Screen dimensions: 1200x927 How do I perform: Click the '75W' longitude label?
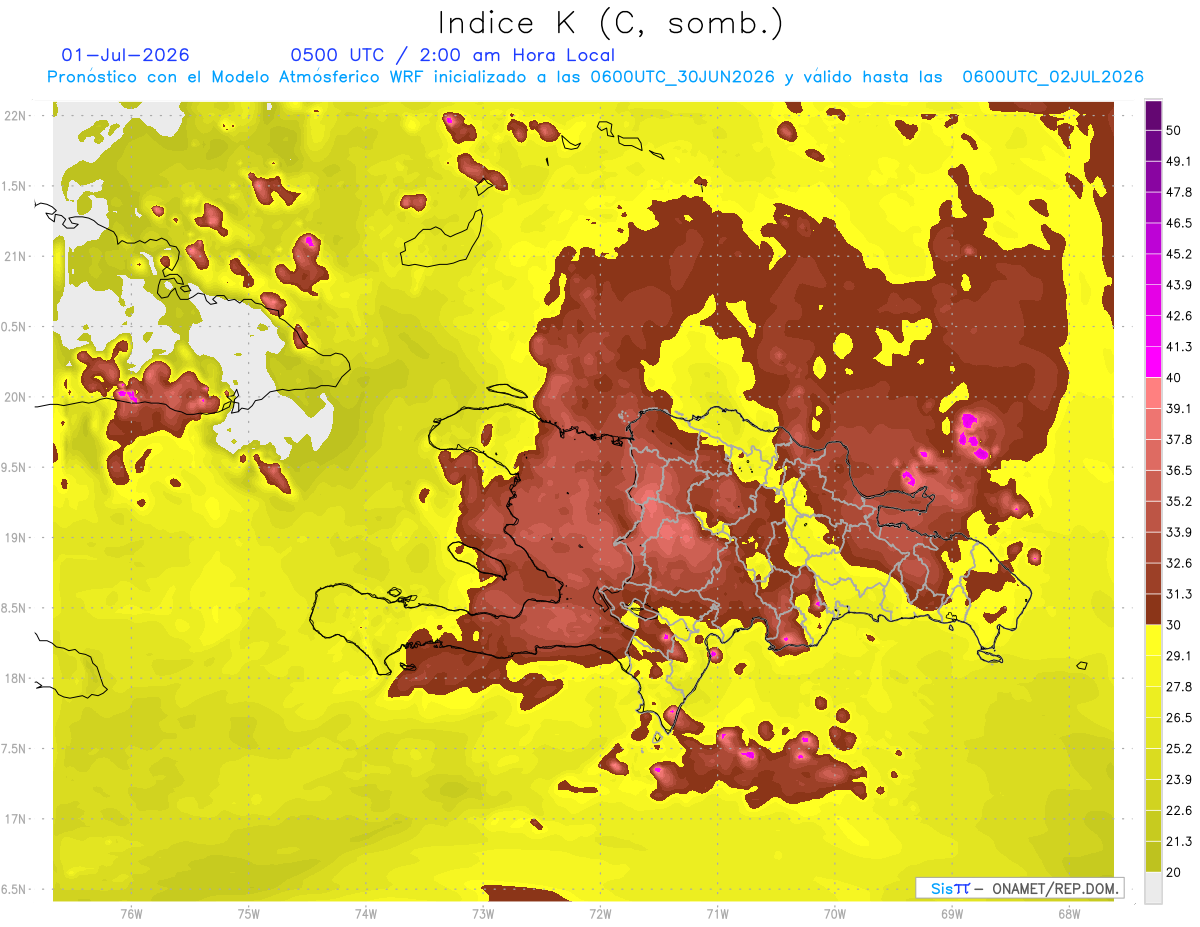[x=249, y=914]
